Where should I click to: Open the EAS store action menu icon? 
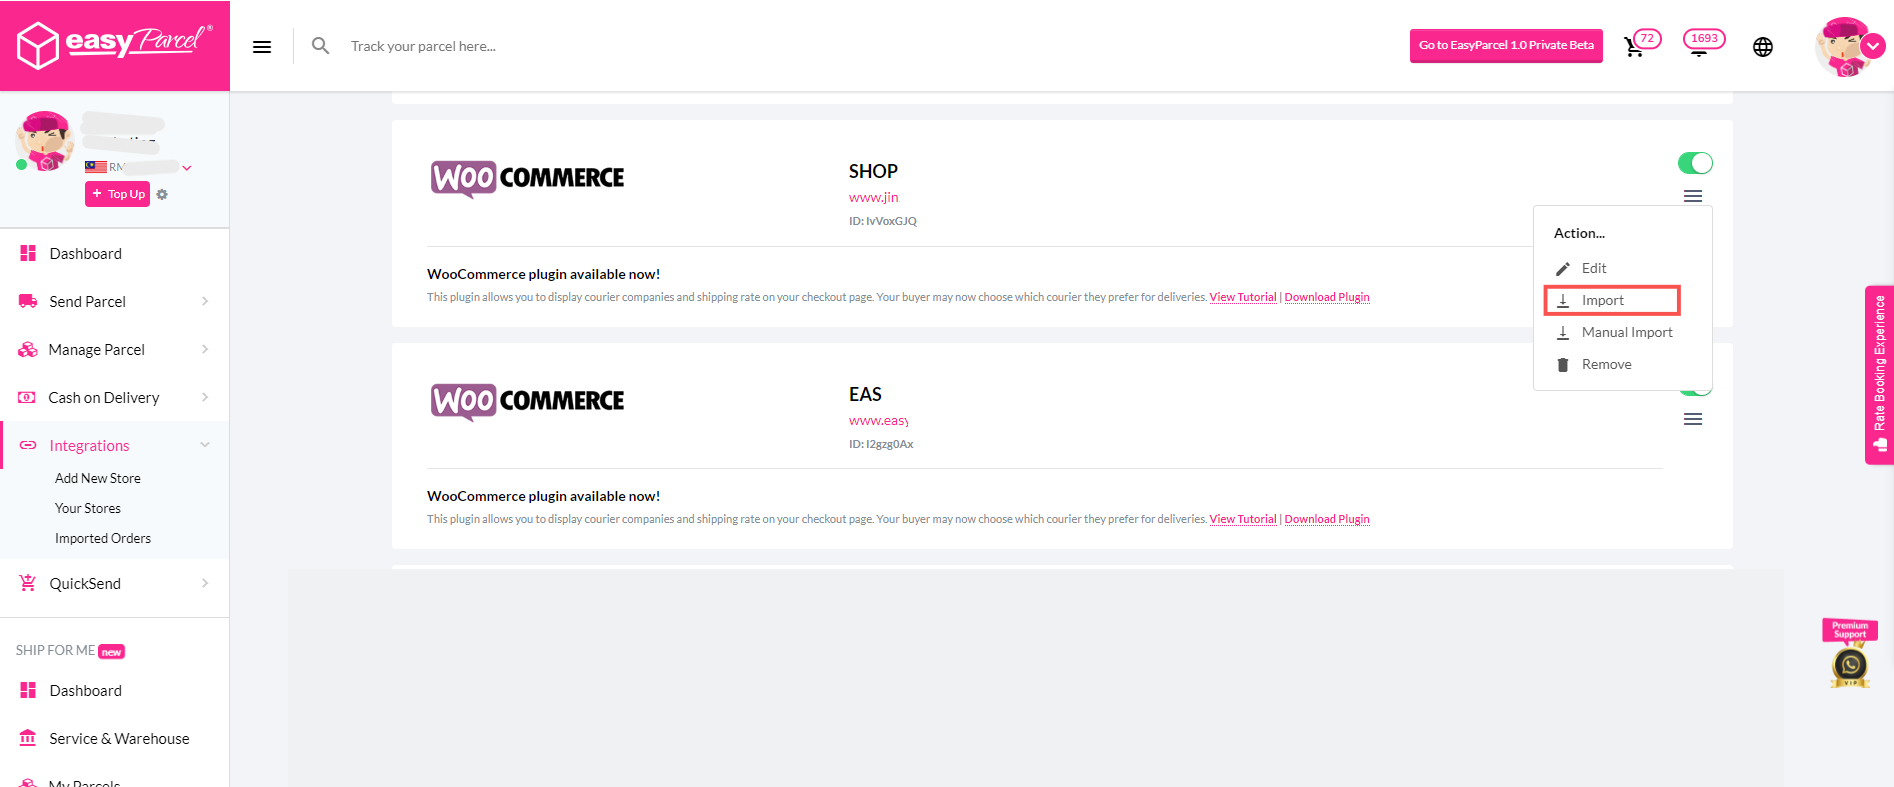pos(1693,419)
